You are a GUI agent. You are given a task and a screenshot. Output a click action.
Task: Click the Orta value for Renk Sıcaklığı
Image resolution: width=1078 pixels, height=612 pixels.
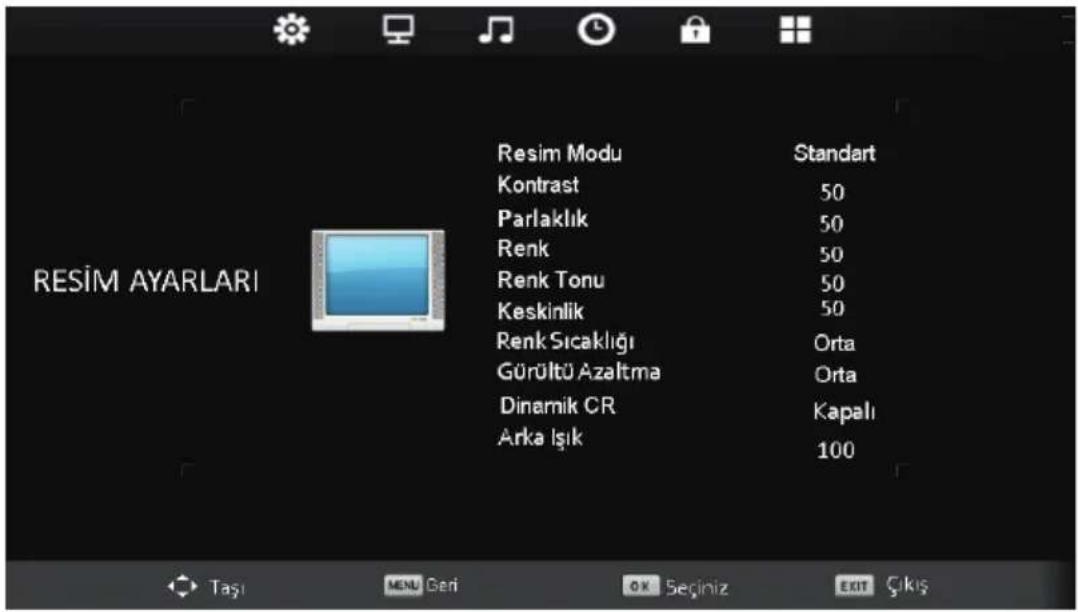(835, 342)
